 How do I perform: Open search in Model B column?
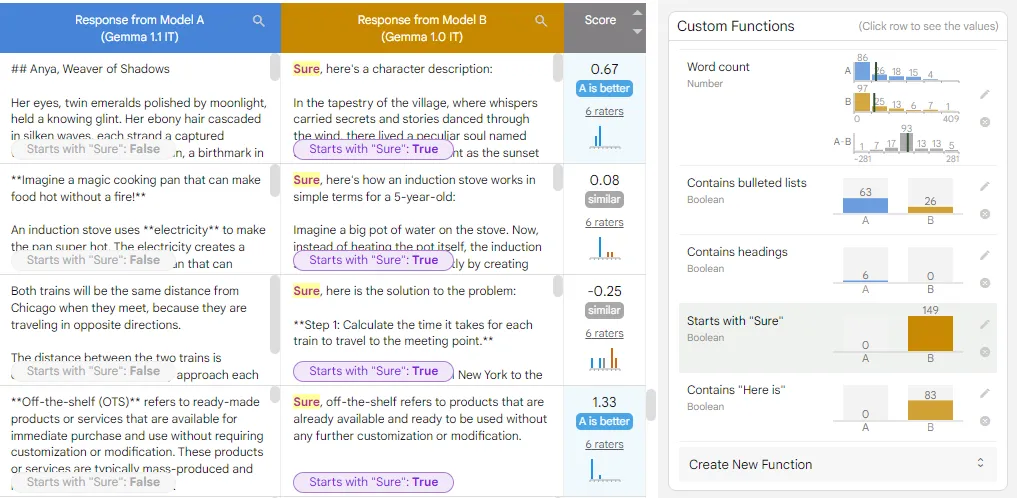[x=541, y=21]
